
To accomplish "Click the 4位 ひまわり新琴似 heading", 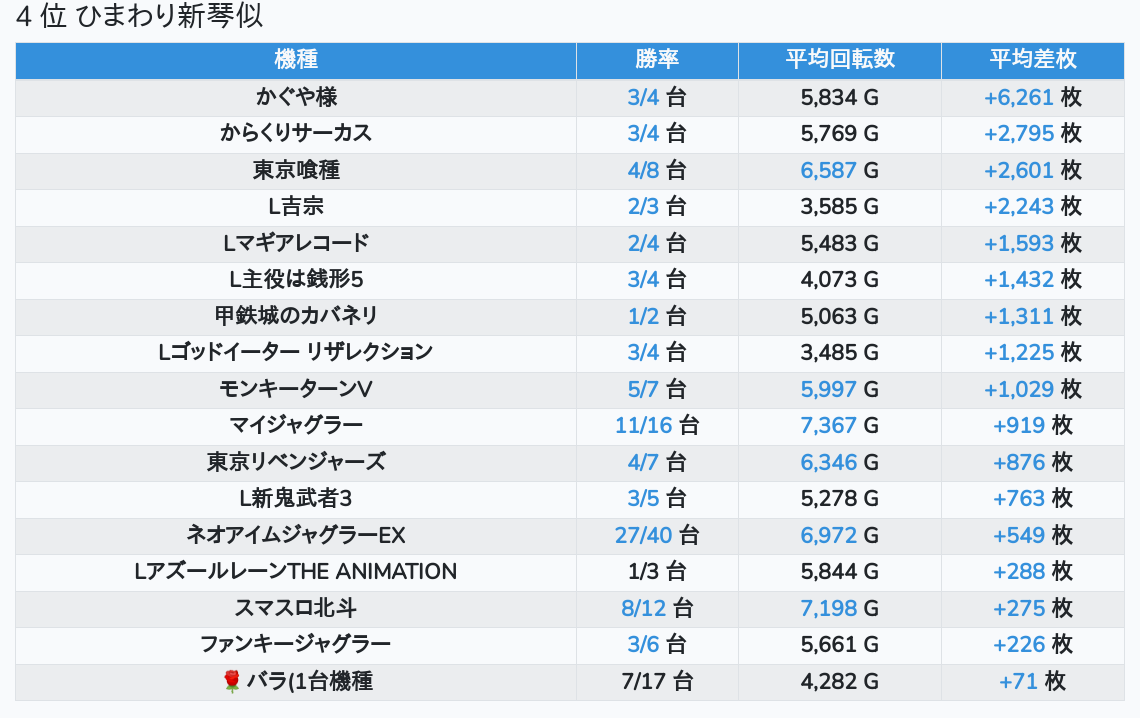I will [x=140, y=18].
